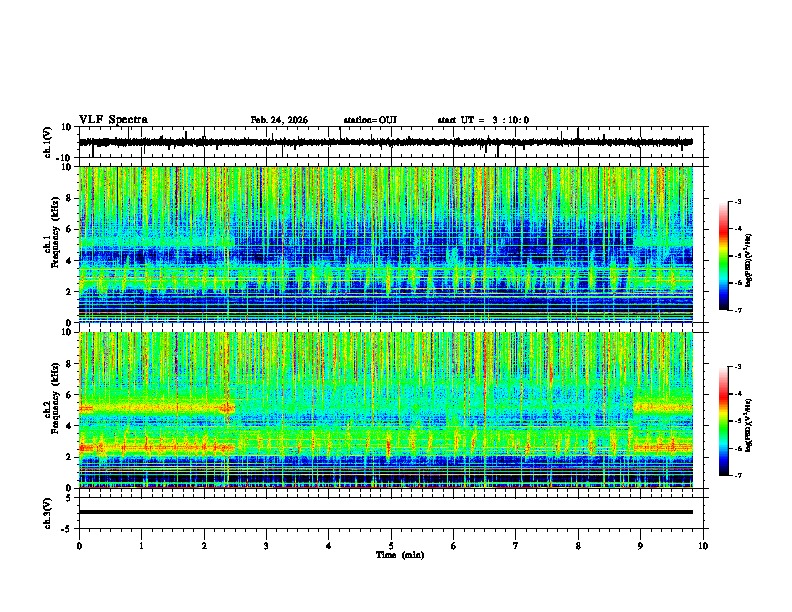The image size is (792, 612).
Task: Click the ch.2 spectrogram color scale bar
Action: pos(724,421)
